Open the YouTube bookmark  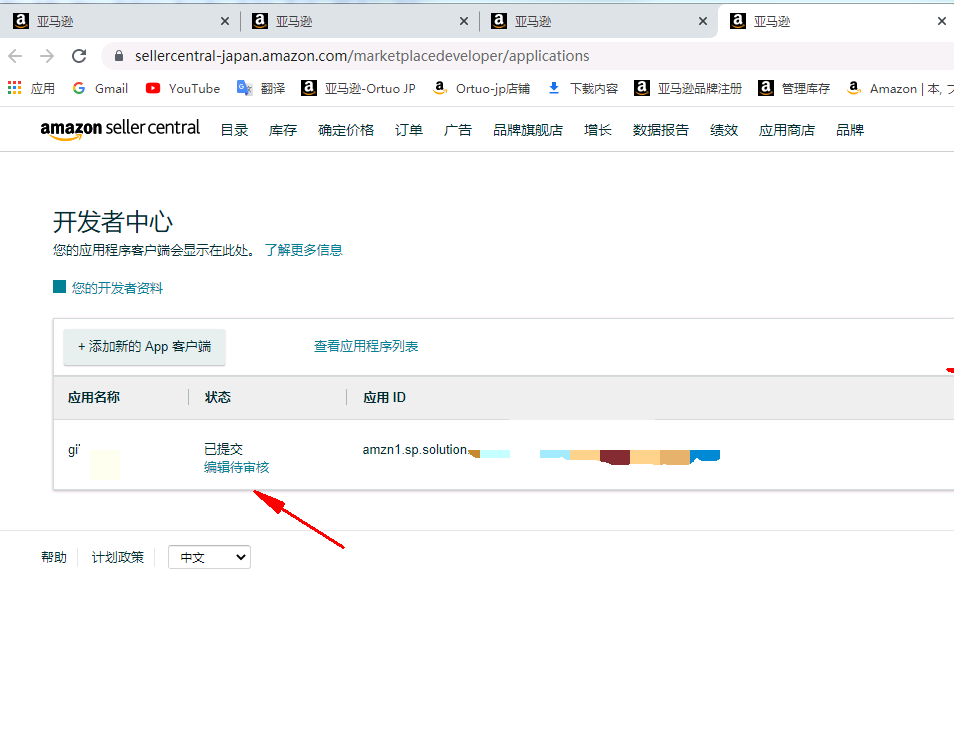(182, 88)
